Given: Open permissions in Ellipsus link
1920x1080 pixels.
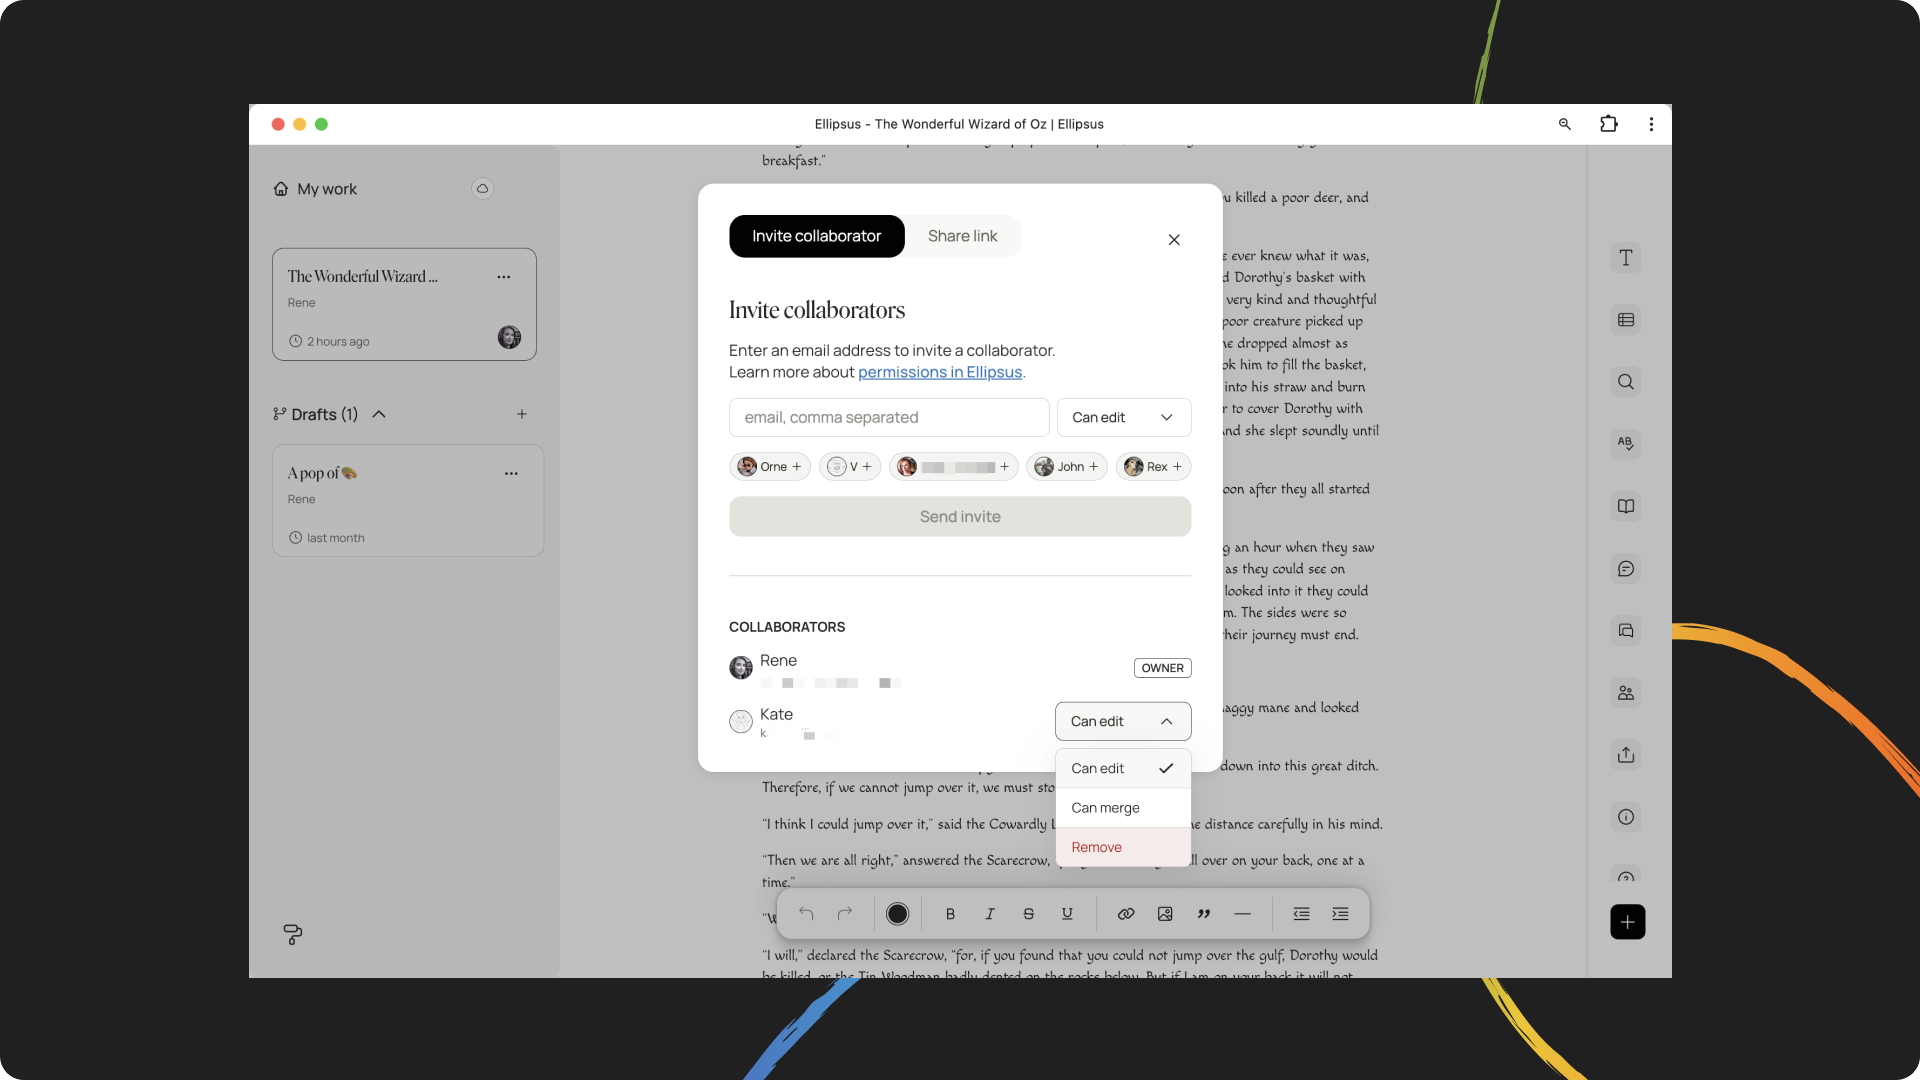Looking at the screenshot, I should [940, 372].
